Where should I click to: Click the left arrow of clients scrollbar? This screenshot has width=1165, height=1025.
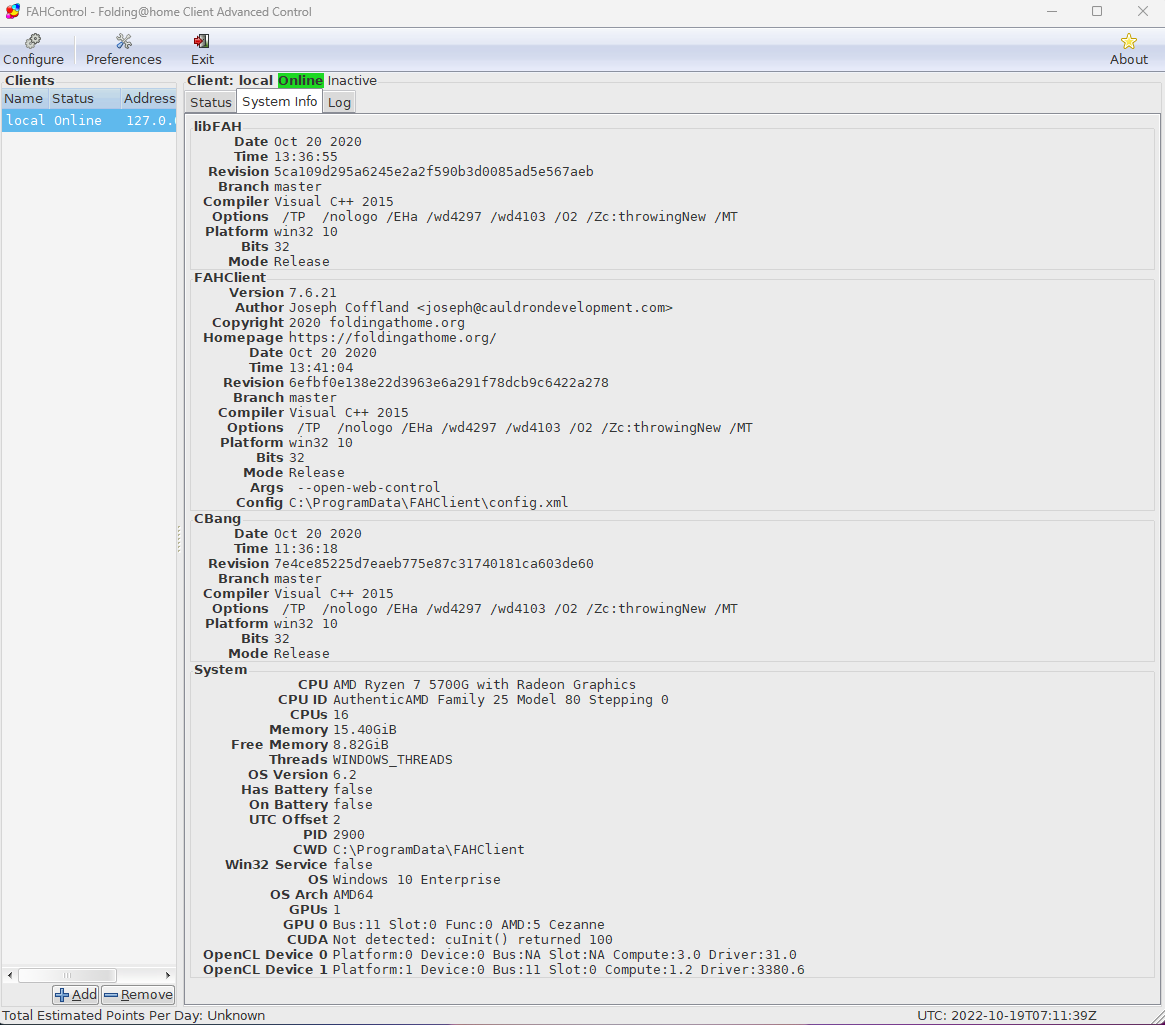pyautogui.click(x=10, y=975)
